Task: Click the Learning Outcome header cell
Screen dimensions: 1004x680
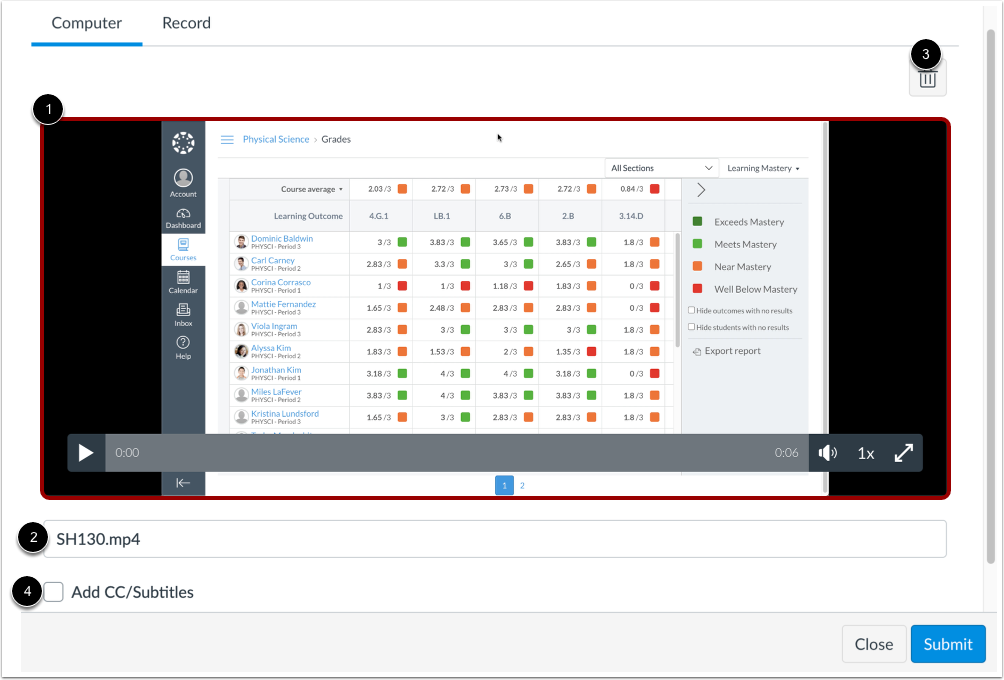Action: 289,216
